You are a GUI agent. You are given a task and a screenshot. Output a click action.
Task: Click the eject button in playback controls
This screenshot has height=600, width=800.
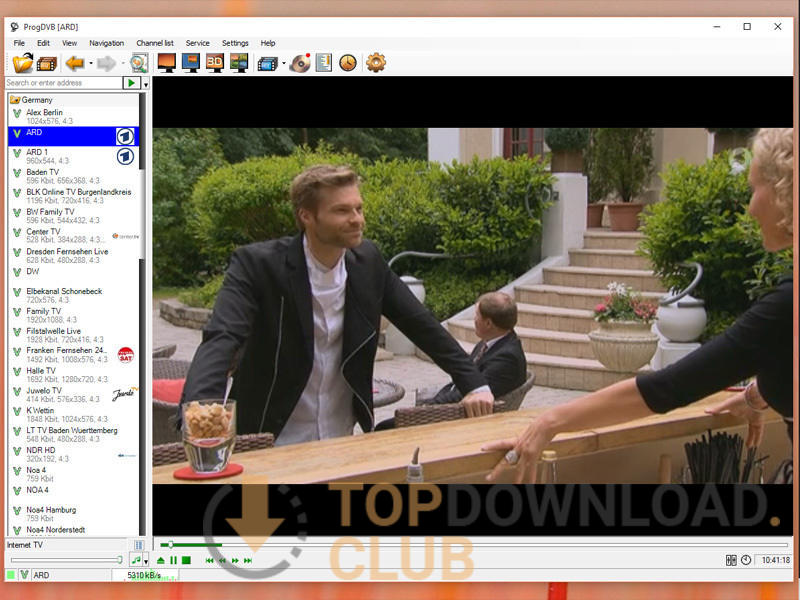[161, 560]
